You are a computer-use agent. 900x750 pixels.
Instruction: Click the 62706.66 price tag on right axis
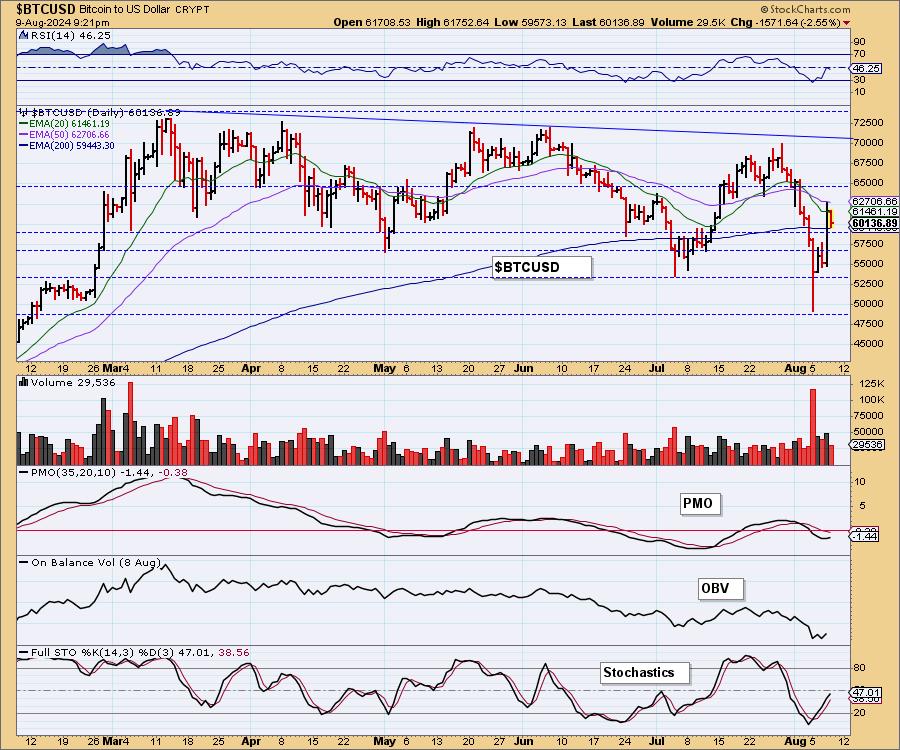pos(874,201)
